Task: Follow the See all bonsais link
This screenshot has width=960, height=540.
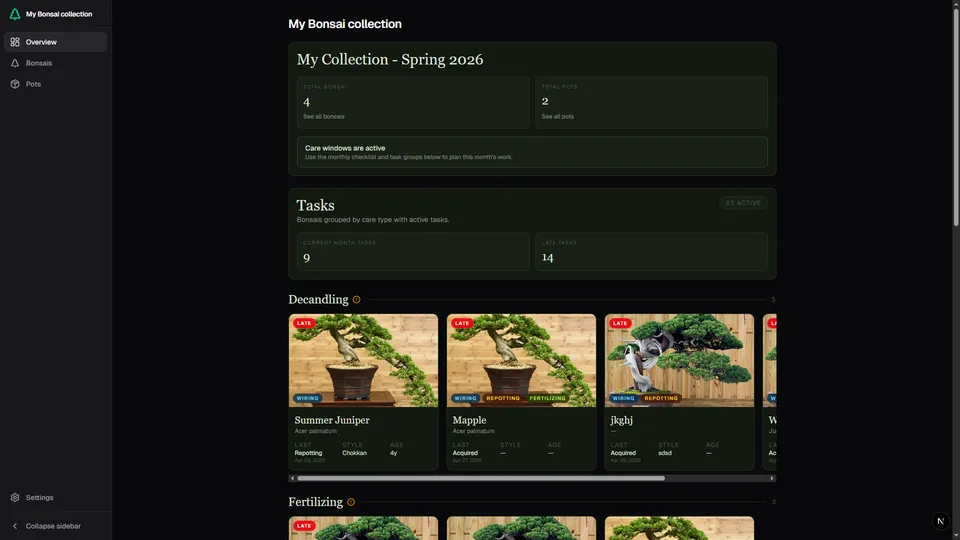Action: [323, 116]
